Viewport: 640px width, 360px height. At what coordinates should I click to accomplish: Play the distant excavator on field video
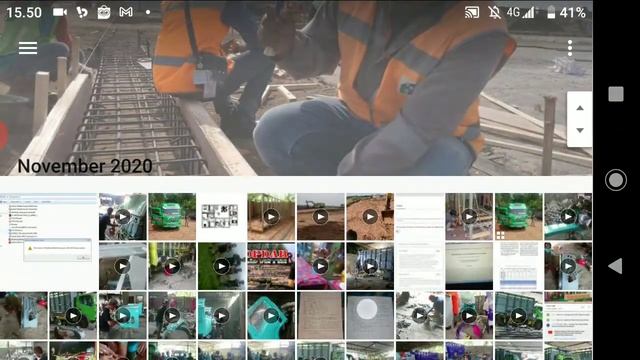click(320, 216)
